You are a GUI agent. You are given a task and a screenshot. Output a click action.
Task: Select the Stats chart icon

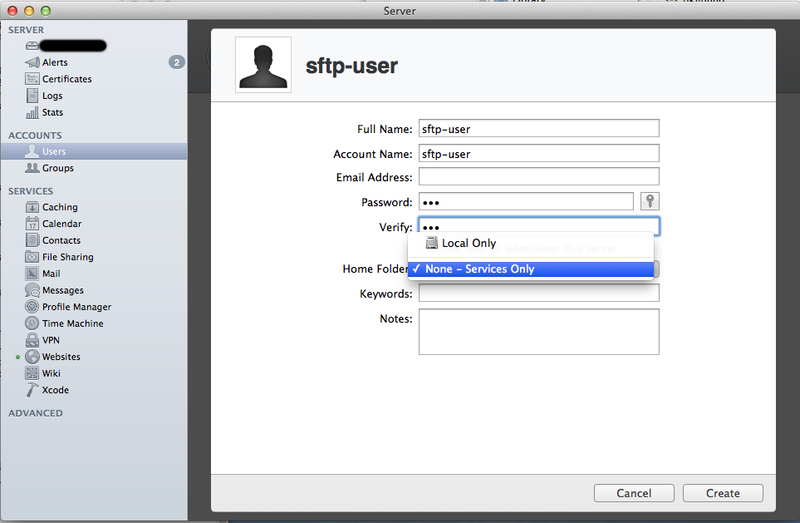pyautogui.click(x=33, y=112)
